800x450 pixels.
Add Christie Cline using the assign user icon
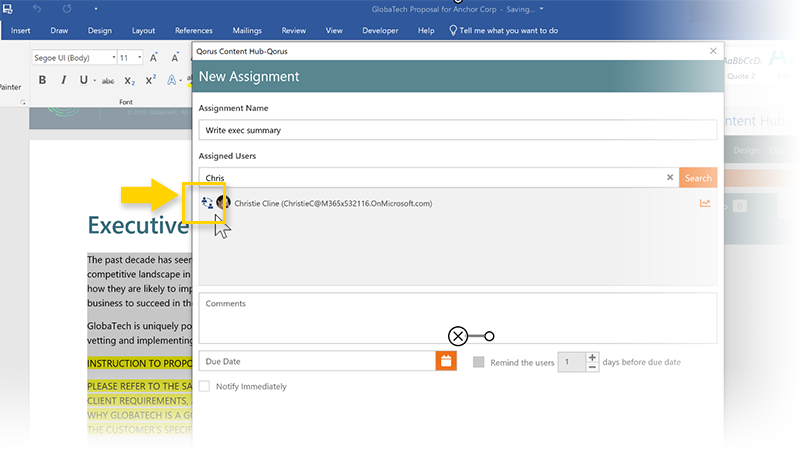tap(207, 203)
